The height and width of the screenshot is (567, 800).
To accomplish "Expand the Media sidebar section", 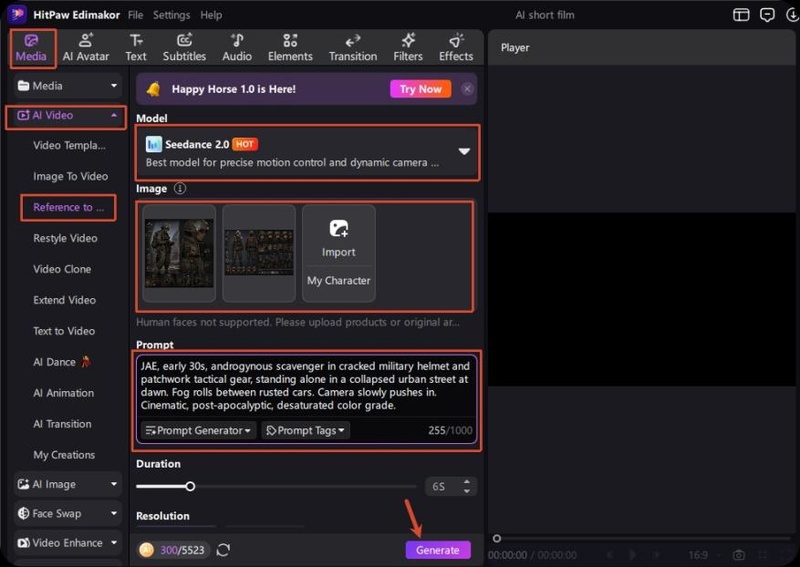I will (67, 86).
